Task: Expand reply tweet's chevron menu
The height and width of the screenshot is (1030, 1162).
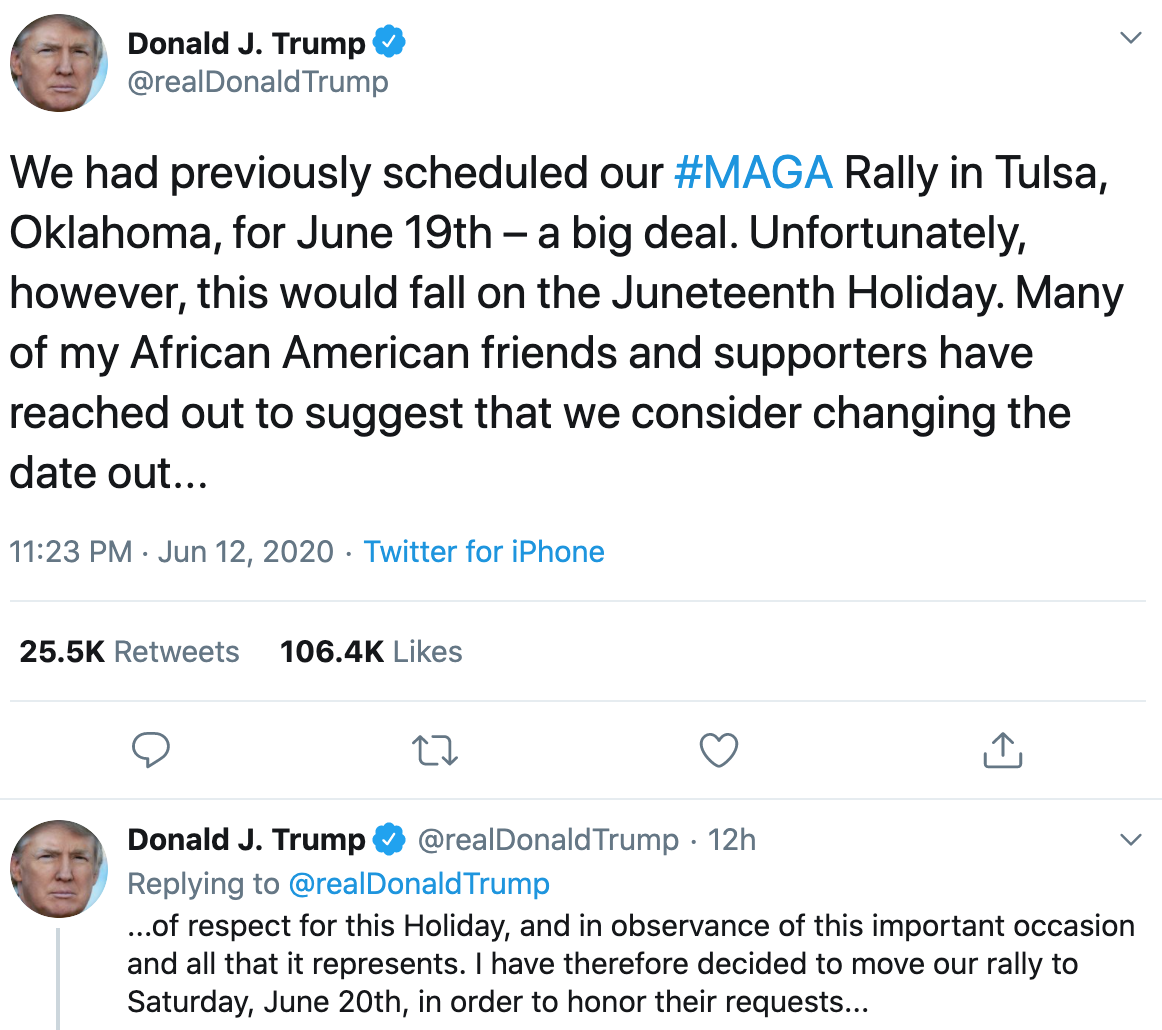Action: 1130,840
